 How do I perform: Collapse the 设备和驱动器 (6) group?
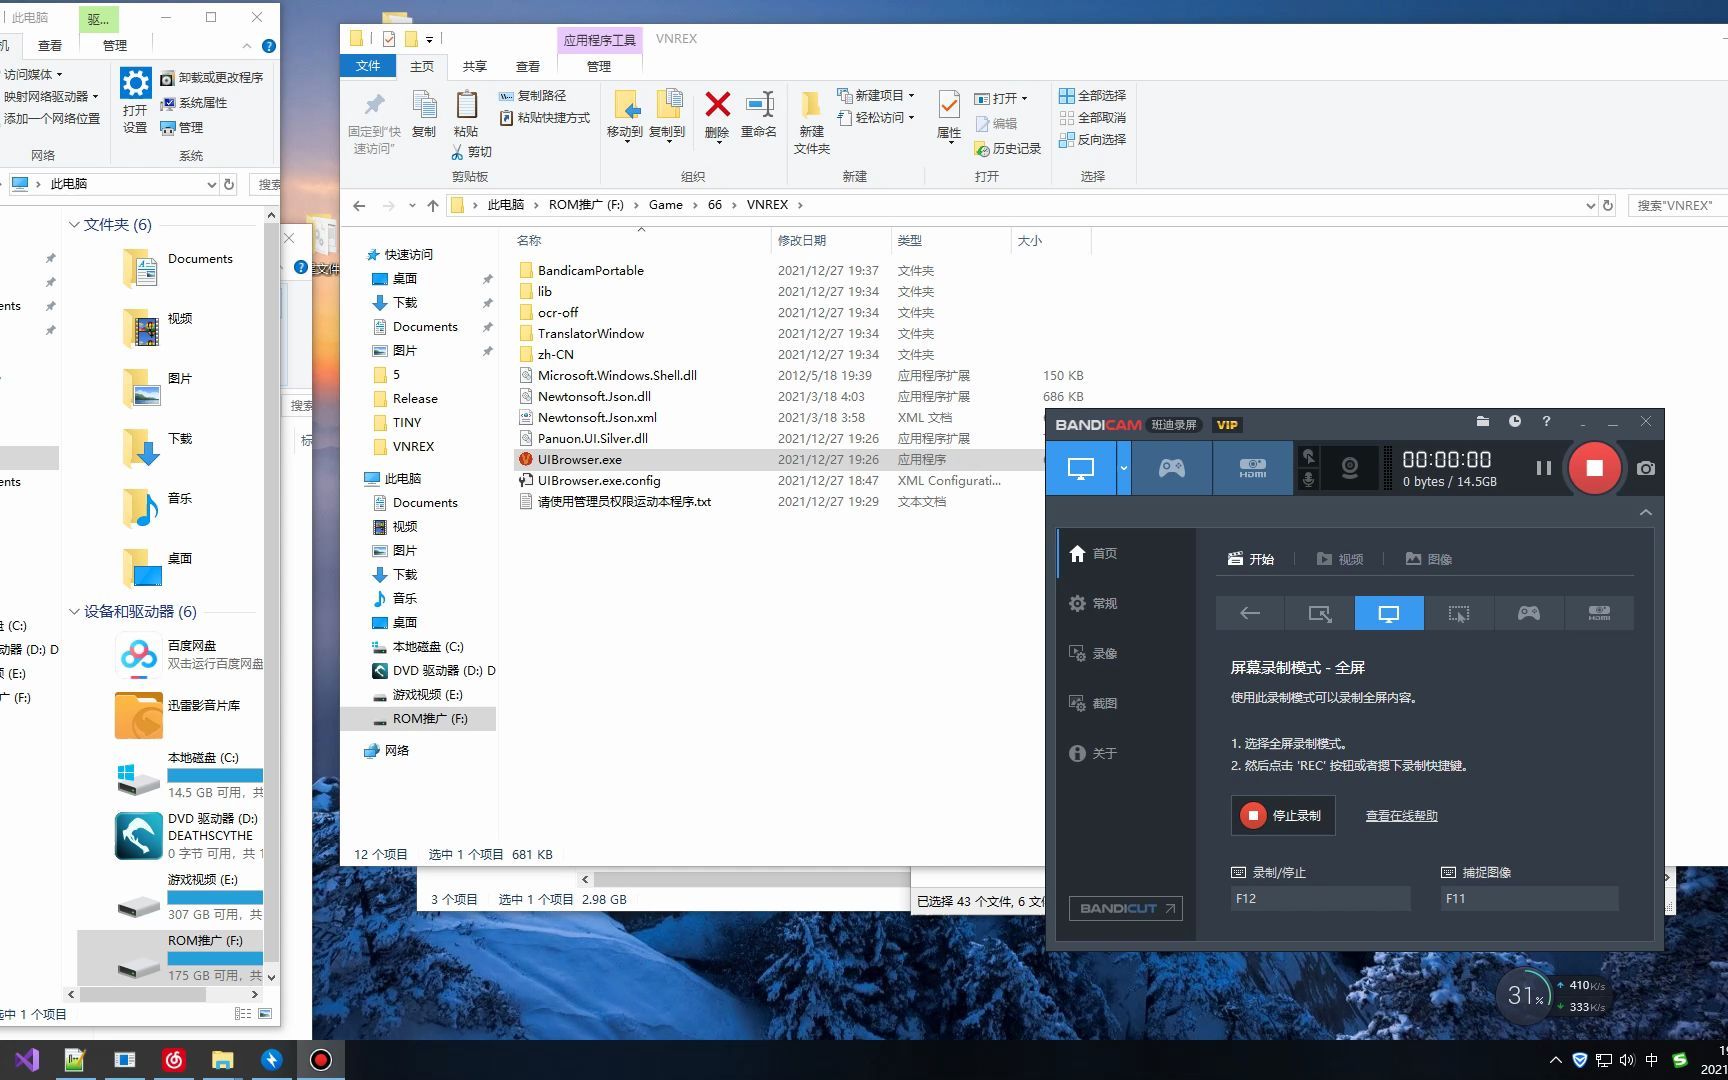[x=73, y=611]
